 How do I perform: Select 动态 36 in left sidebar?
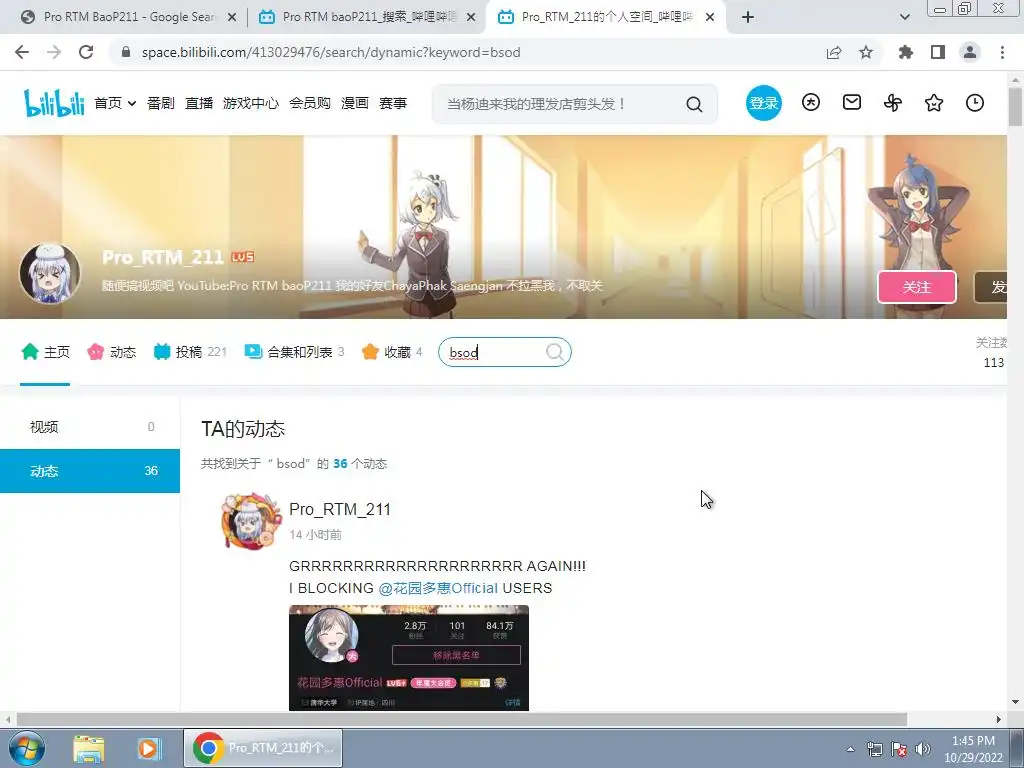tap(90, 471)
